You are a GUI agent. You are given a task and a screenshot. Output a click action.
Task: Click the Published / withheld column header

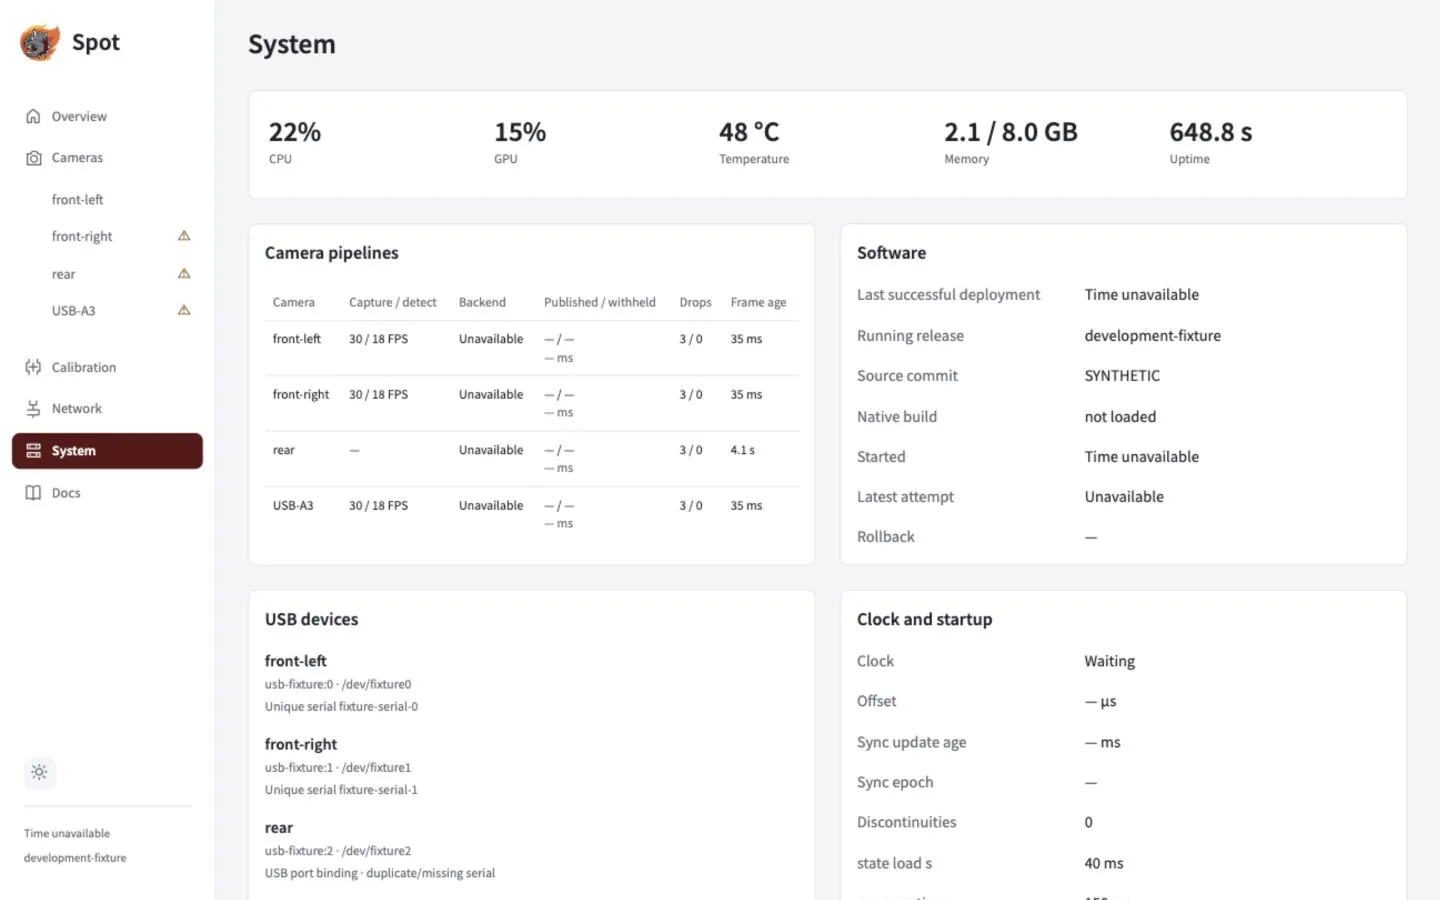coord(600,302)
